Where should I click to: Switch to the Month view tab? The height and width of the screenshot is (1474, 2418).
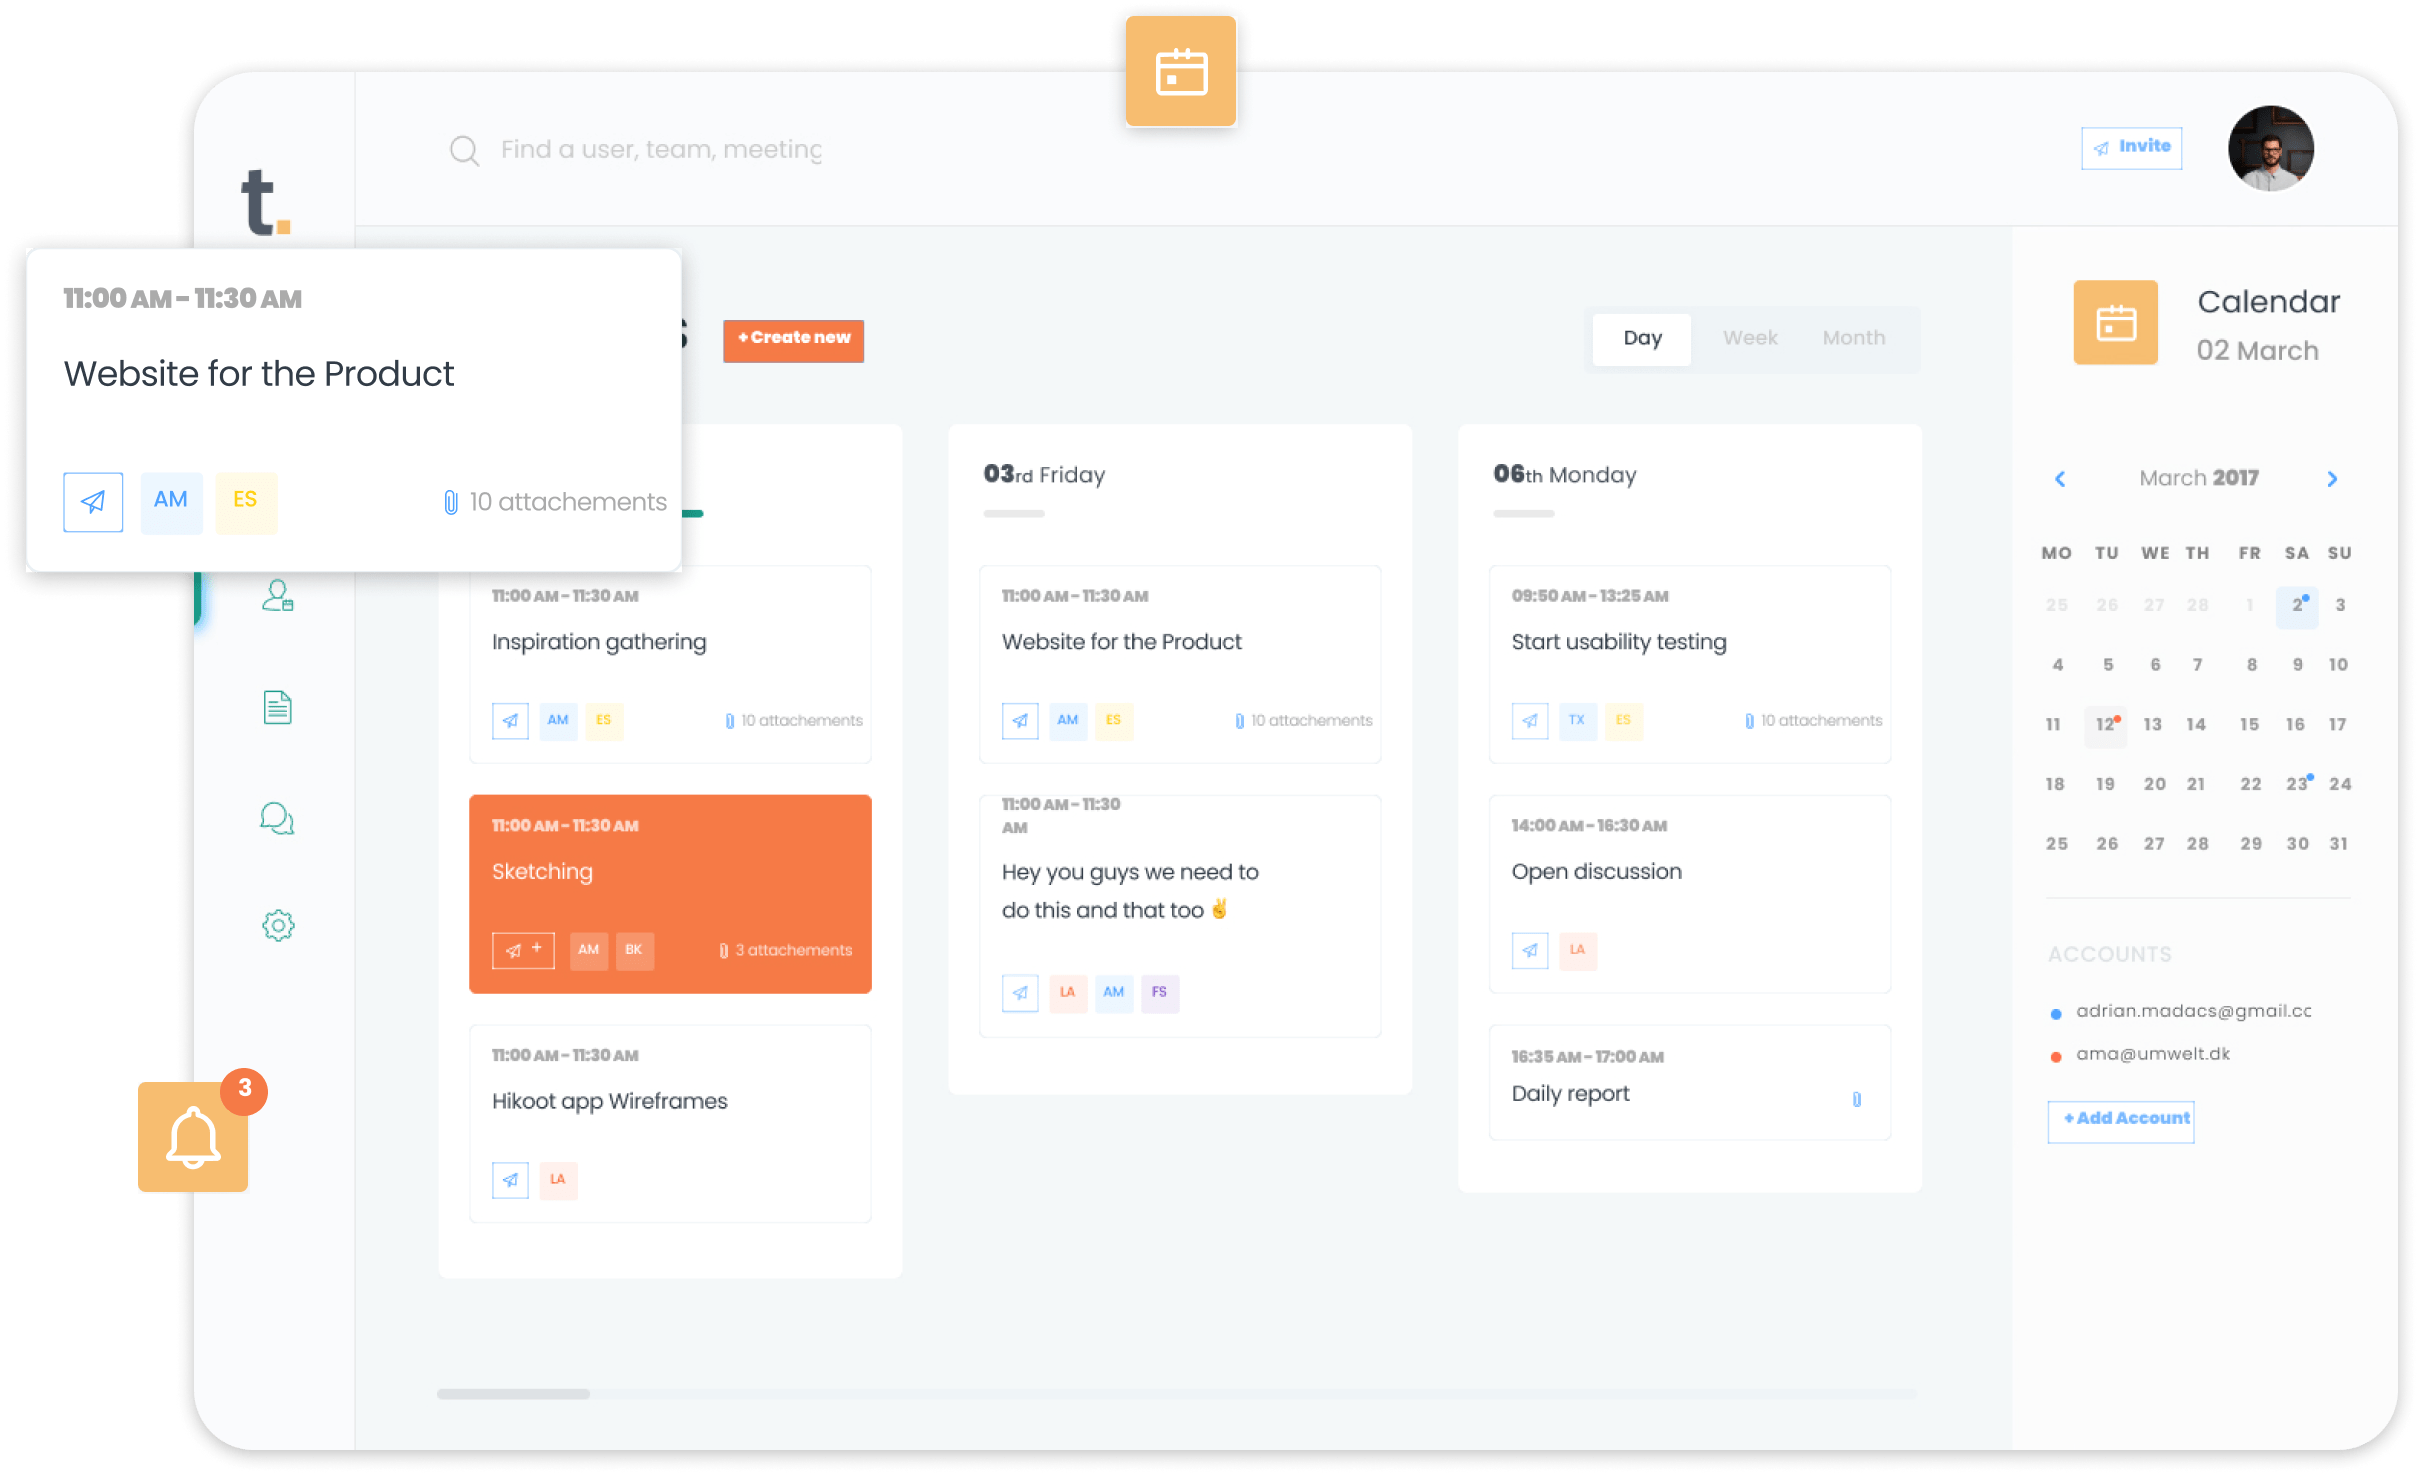coord(1853,338)
